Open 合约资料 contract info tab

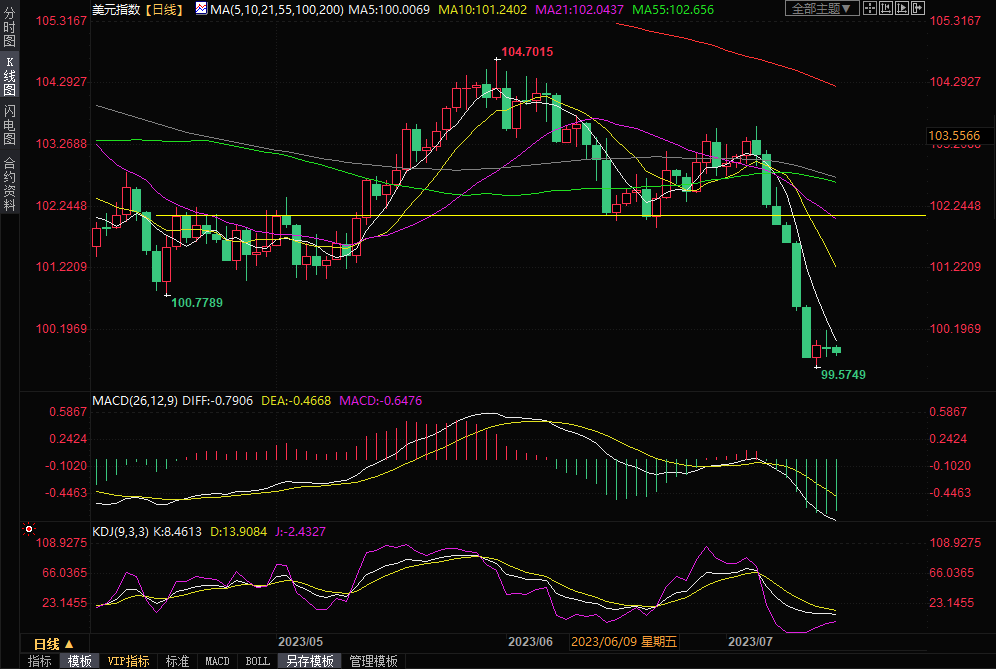(9, 183)
